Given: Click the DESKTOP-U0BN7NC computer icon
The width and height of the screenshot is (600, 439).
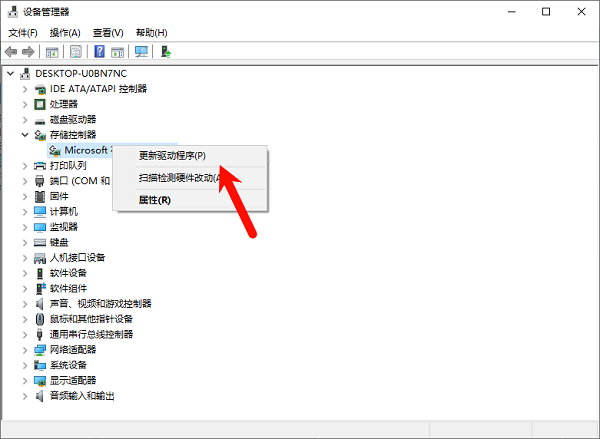Looking at the screenshot, I should pyautogui.click(x=25, y=73).
